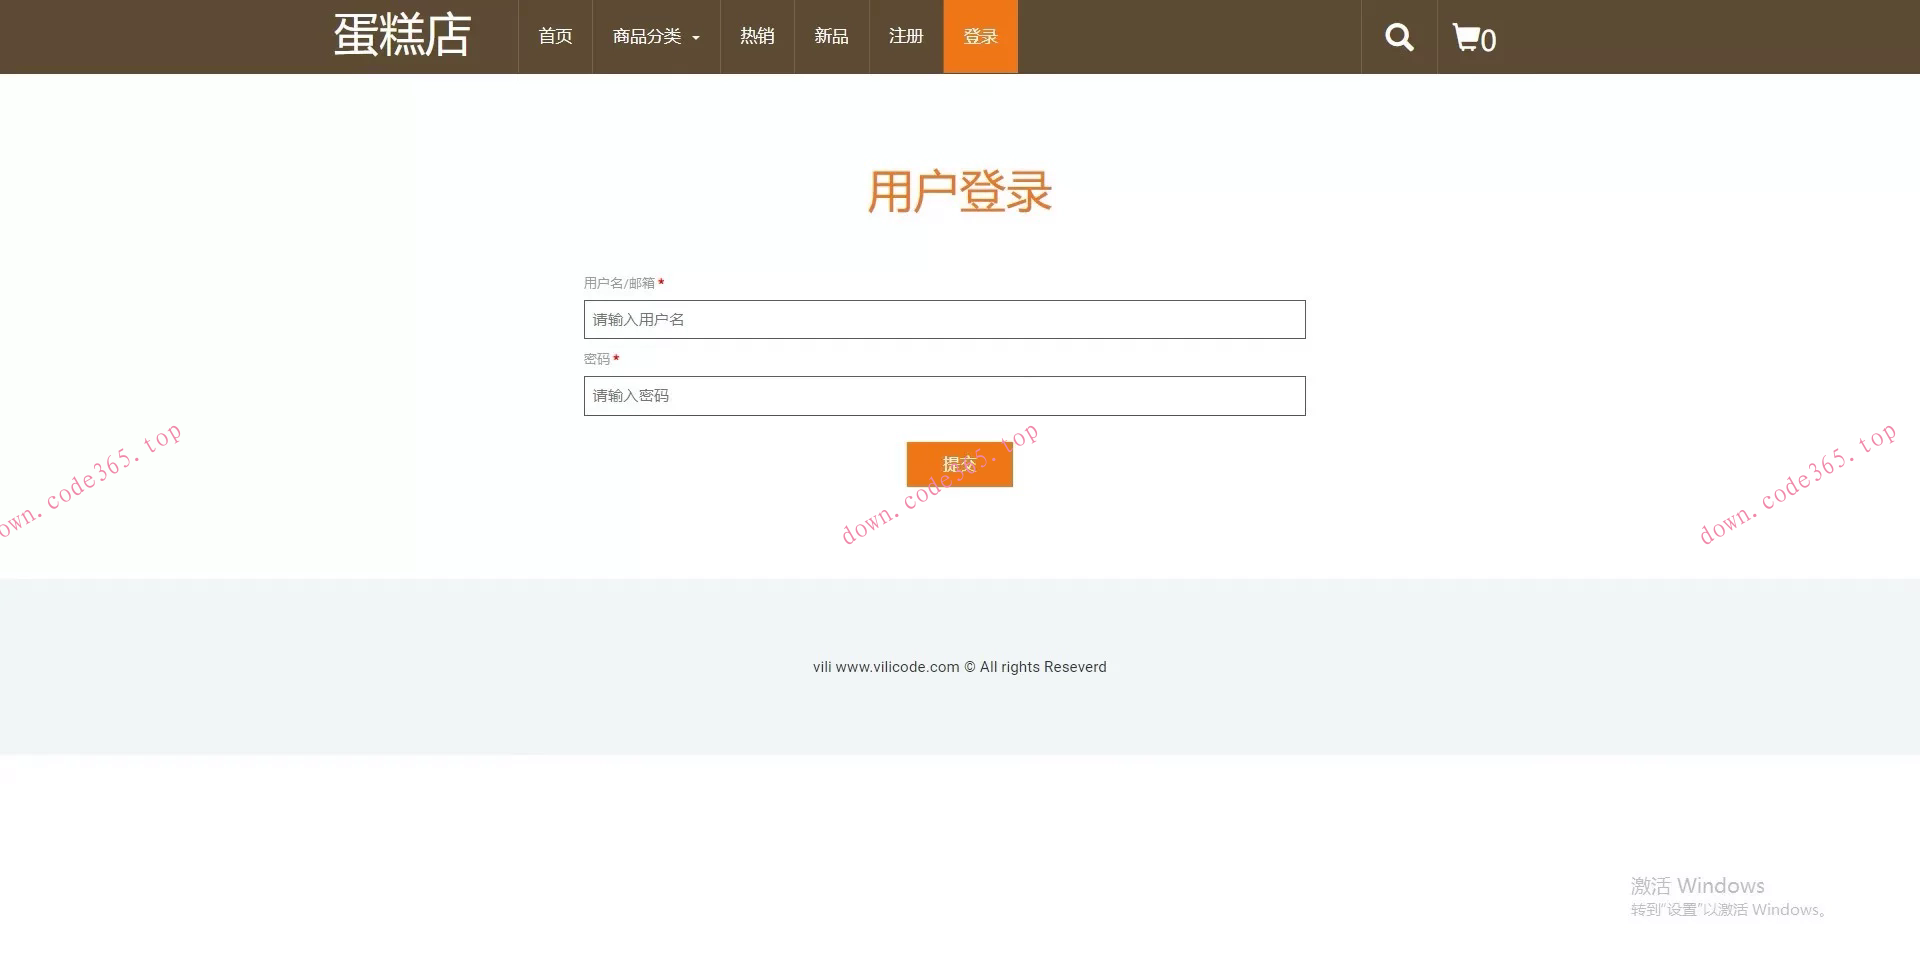Click the search magnifier icon
The height and width of the screenshot is (968, 1920).
point(1398,37)
